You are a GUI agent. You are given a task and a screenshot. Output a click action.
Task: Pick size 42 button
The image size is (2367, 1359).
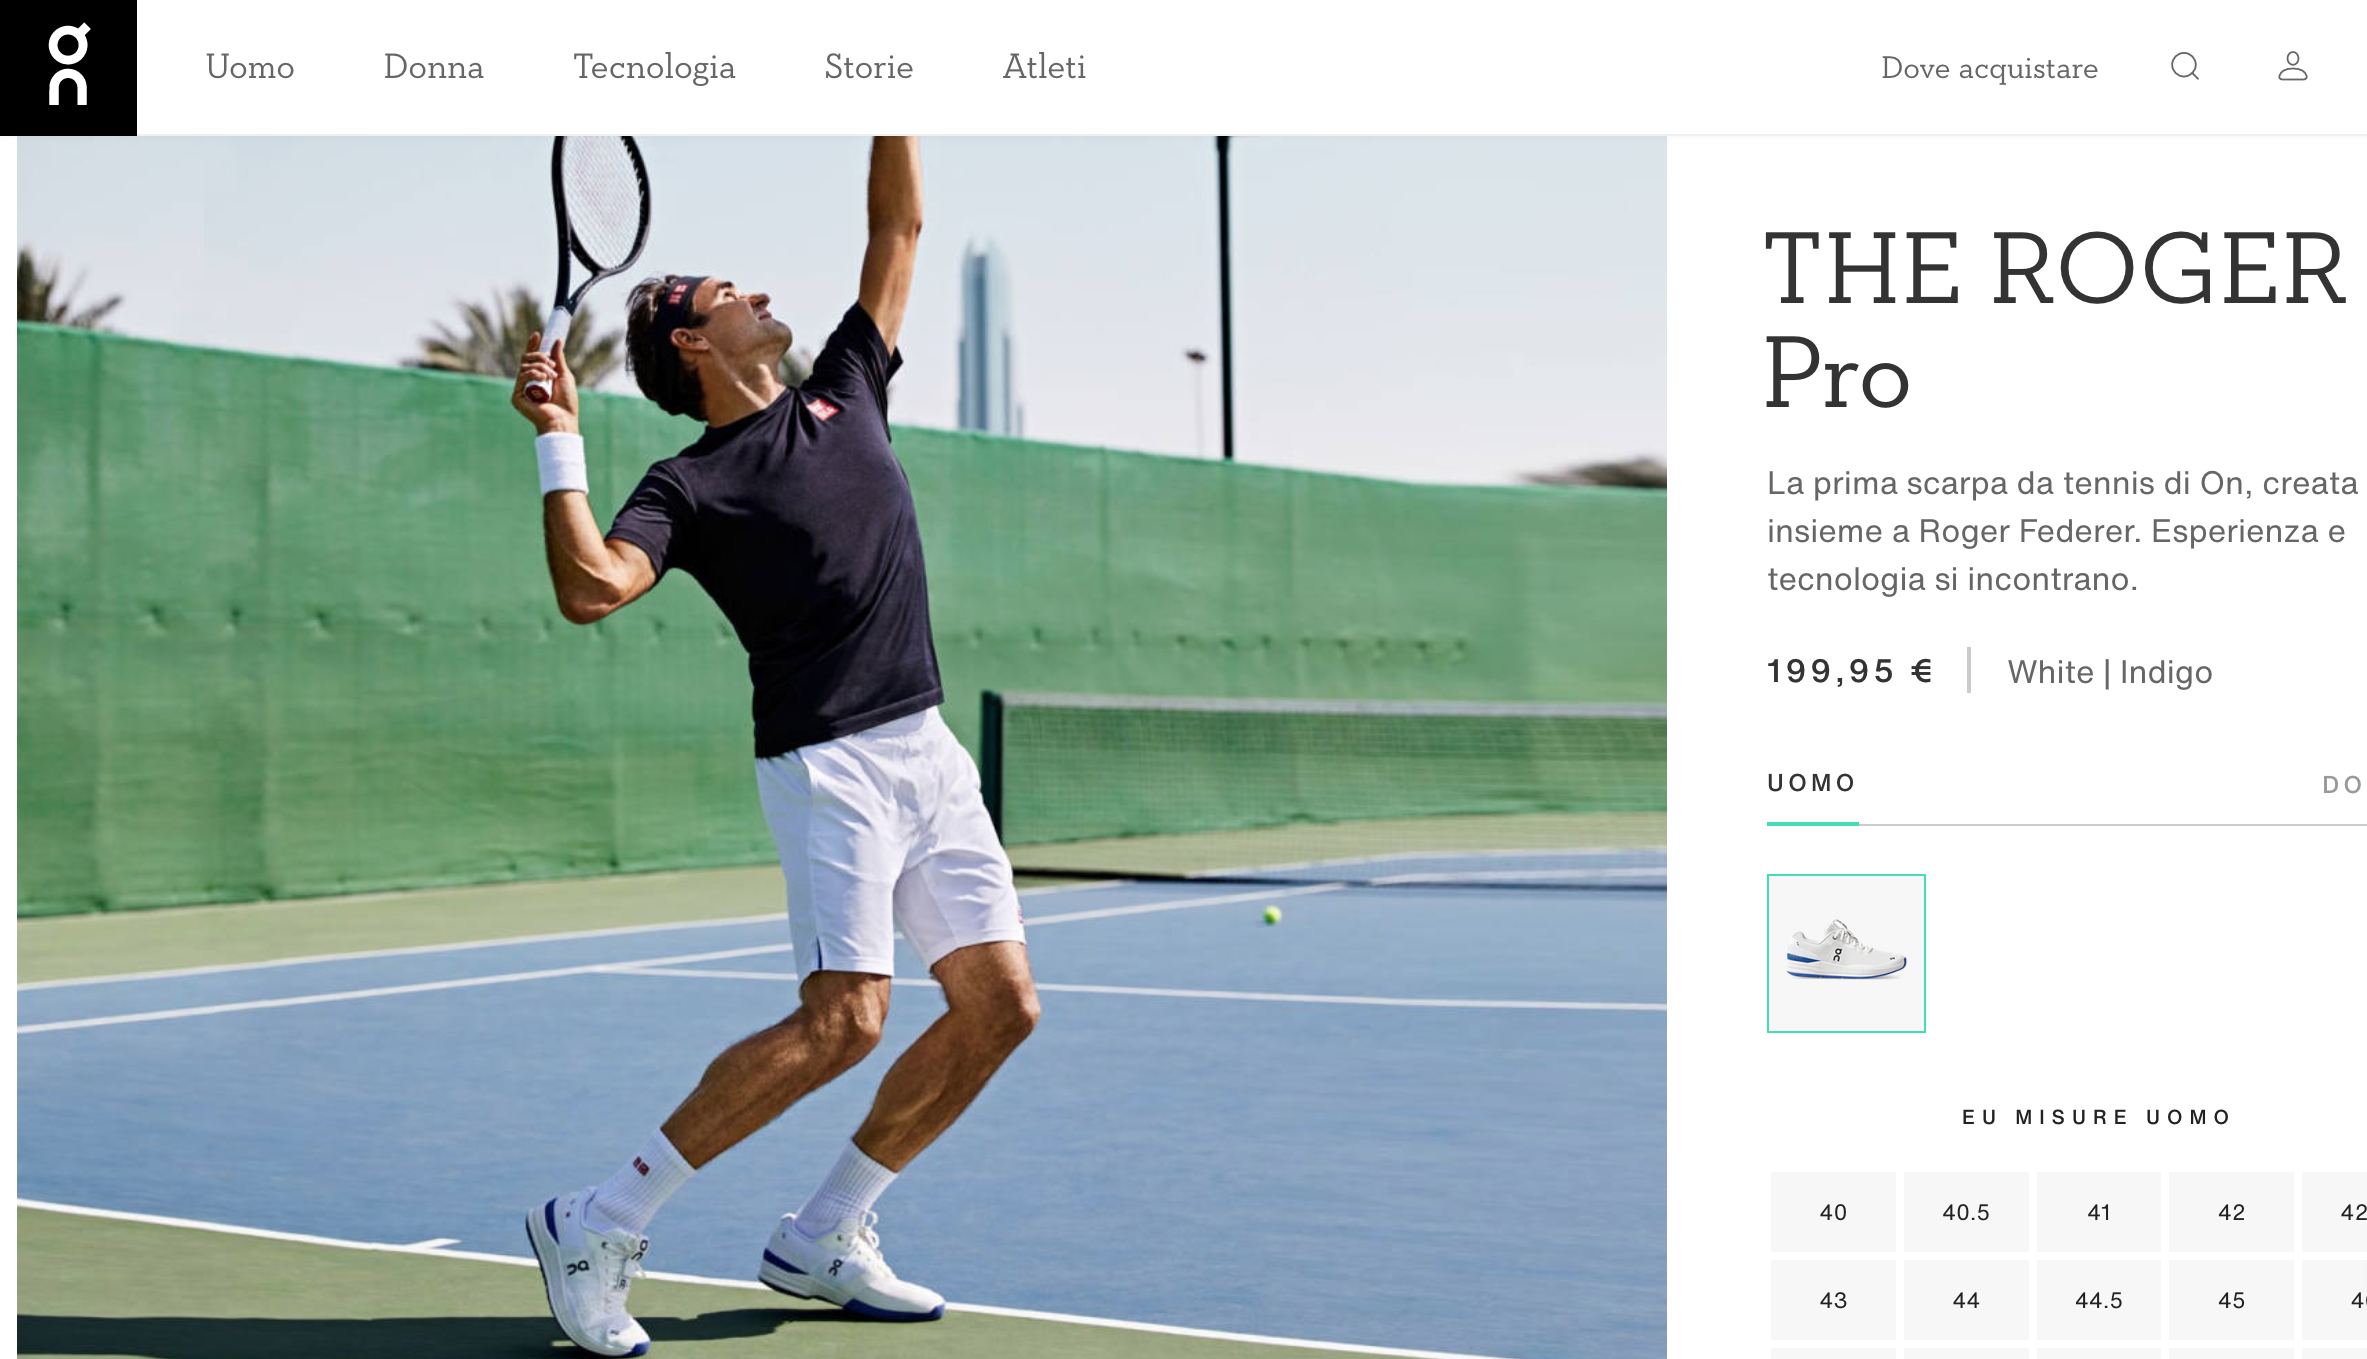2231,1212
